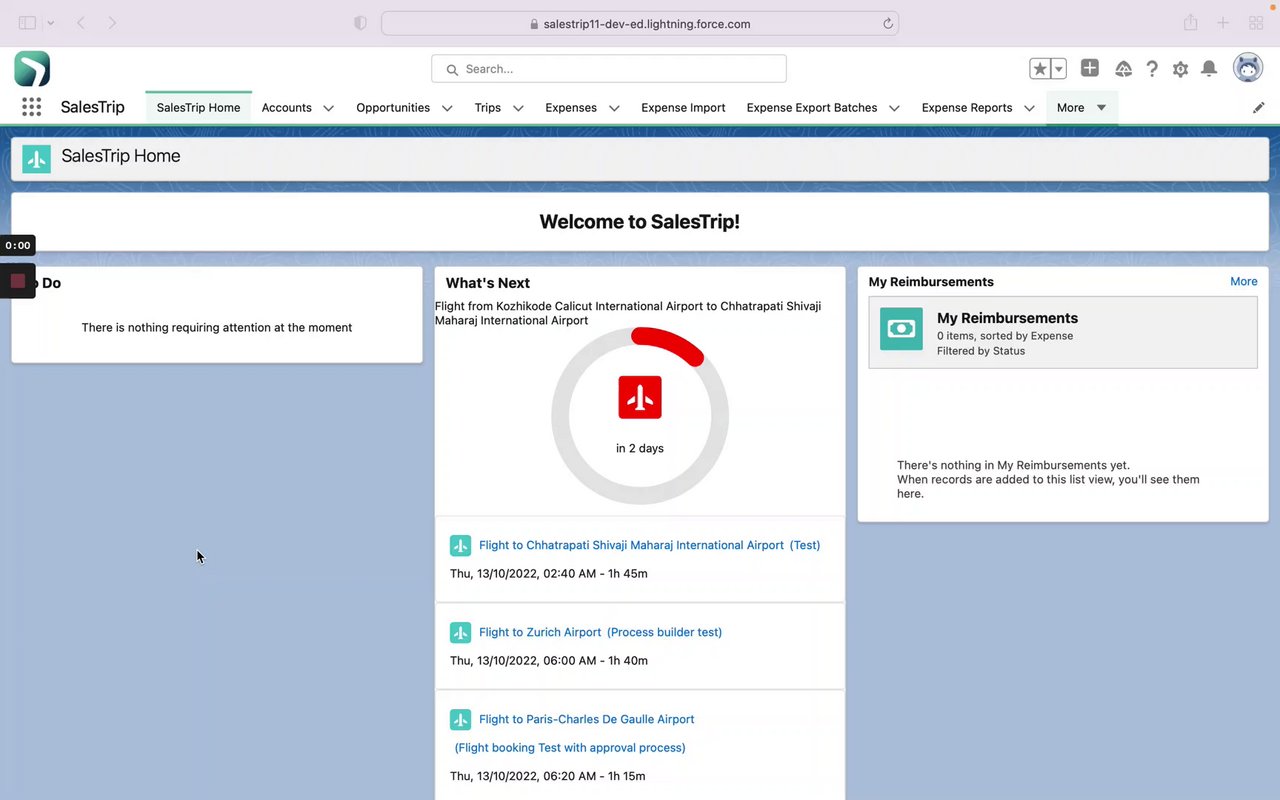The height and width of the screenshot is (800, 1280).
Task: Open a new Safari tab plus
Action: (x=1222, y=23)
